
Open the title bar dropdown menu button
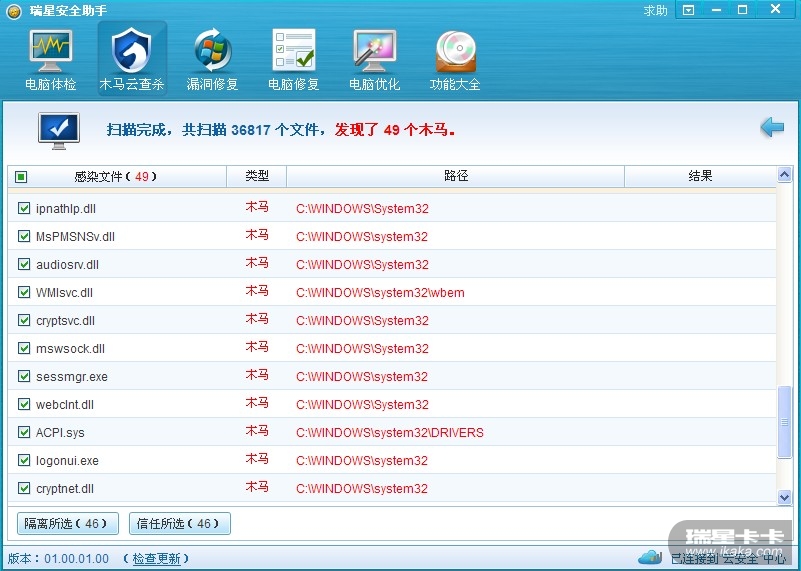(689, 10)
